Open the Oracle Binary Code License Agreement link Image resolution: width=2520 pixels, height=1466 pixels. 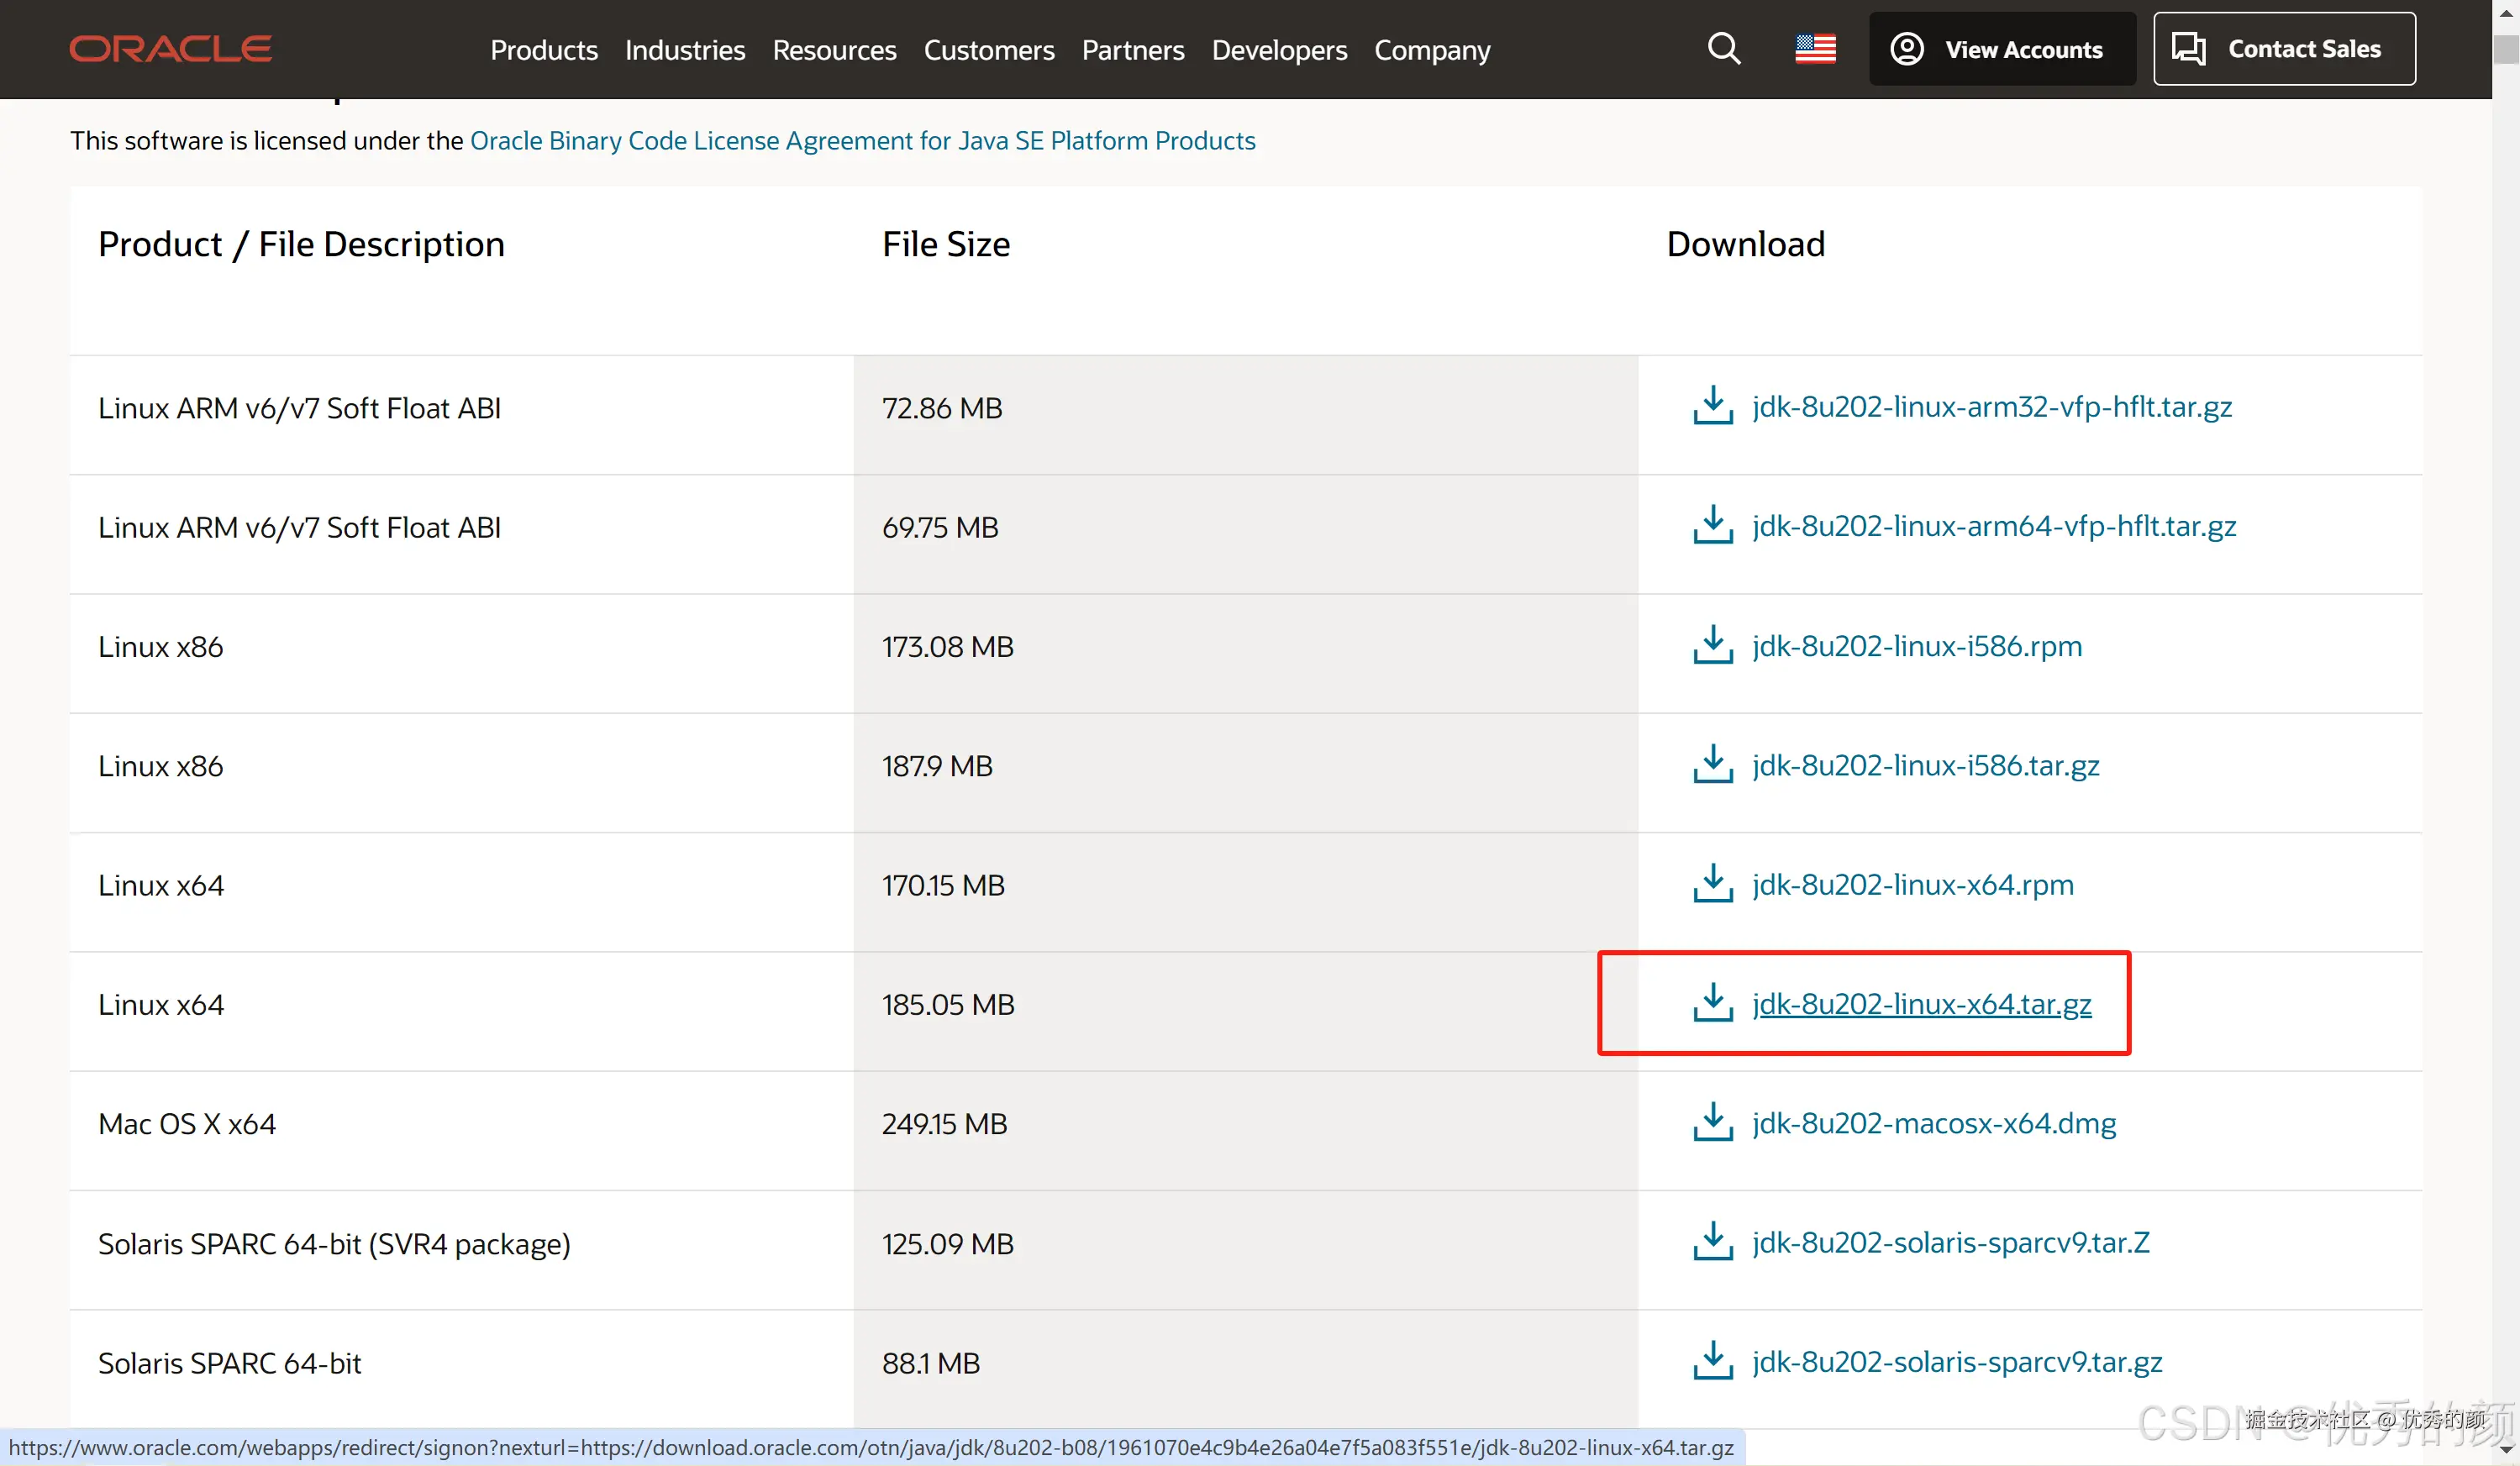pos(862,141)
